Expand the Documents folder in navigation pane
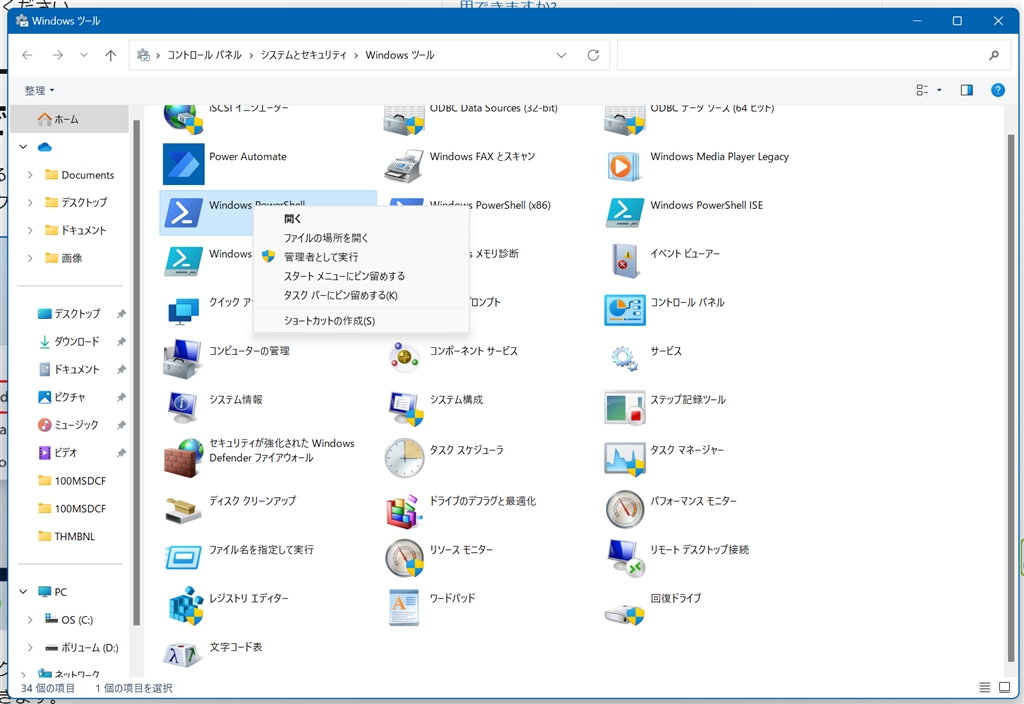This screenshot has height=704, width=1024. pos(30,175)
